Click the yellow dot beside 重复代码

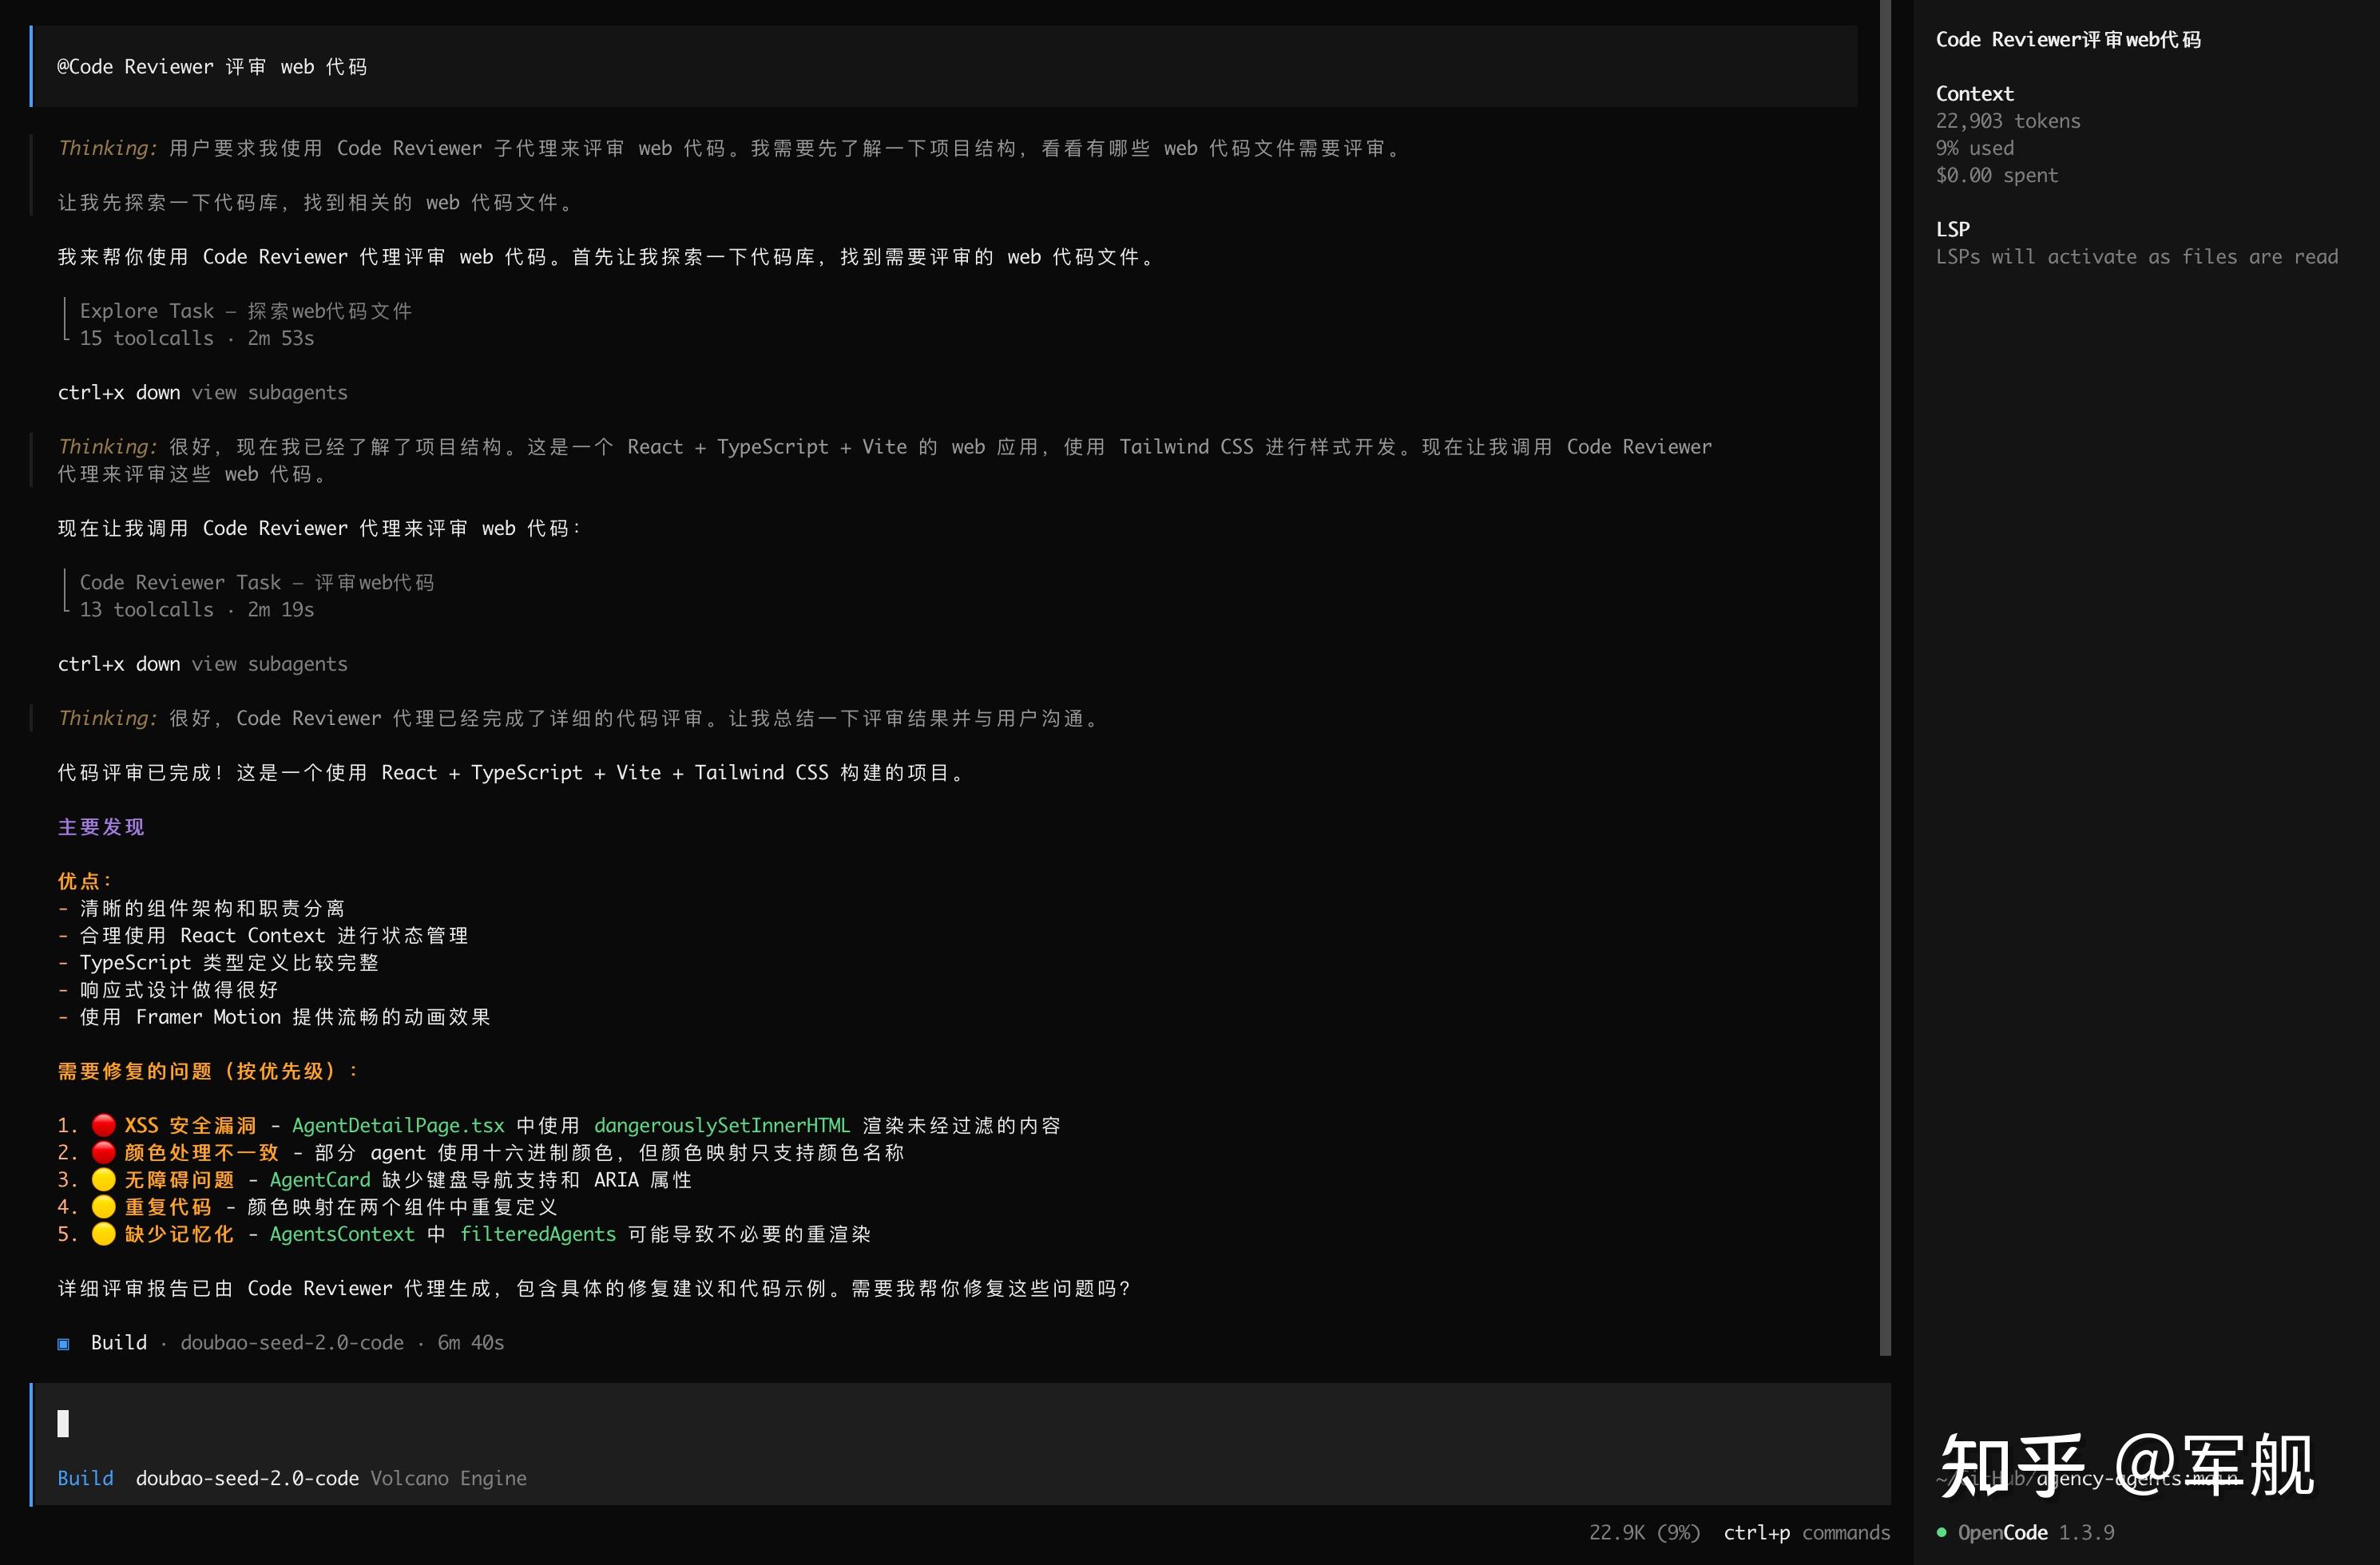[x=104, y=1207]
